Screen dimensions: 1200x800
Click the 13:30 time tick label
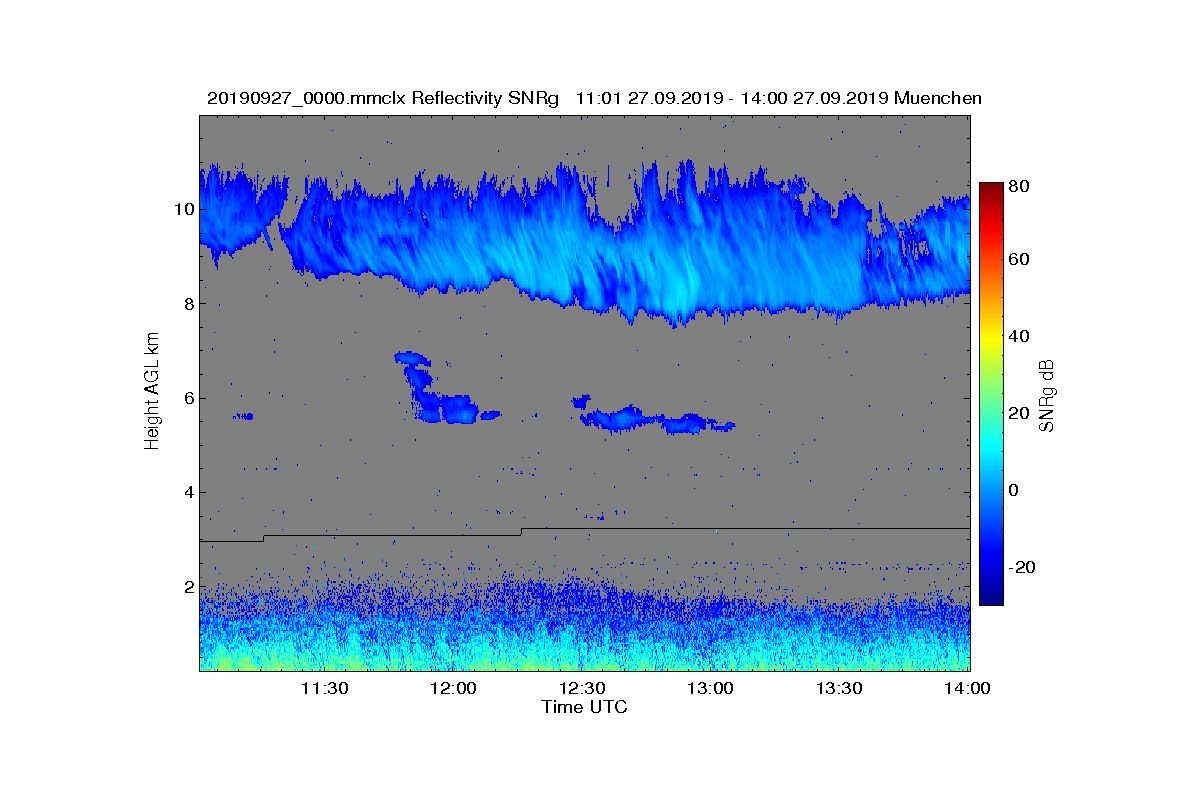[840, 688]
